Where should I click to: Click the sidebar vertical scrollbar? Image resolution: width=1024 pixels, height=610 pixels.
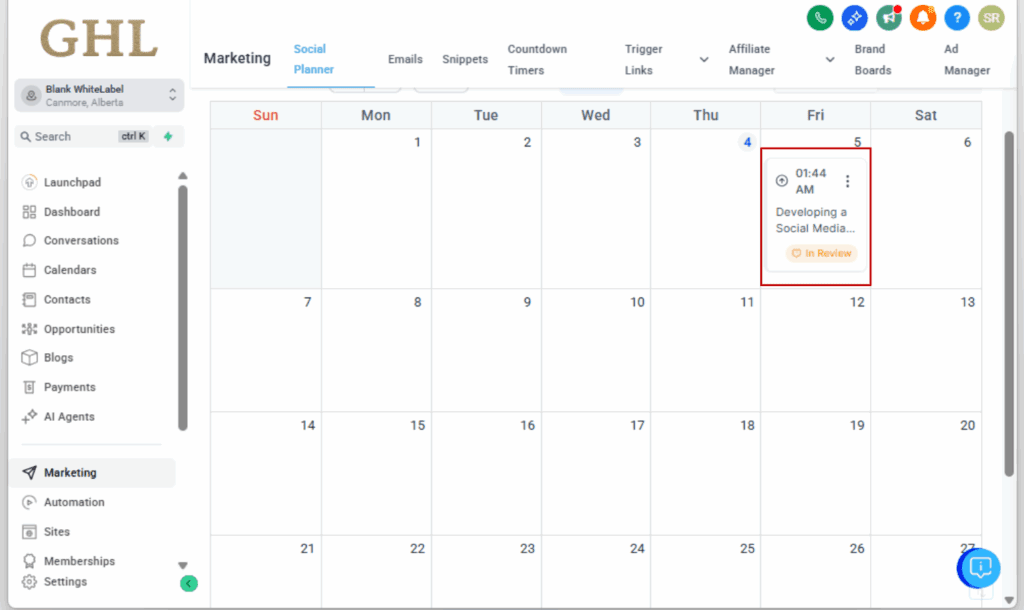pos(183,308)
